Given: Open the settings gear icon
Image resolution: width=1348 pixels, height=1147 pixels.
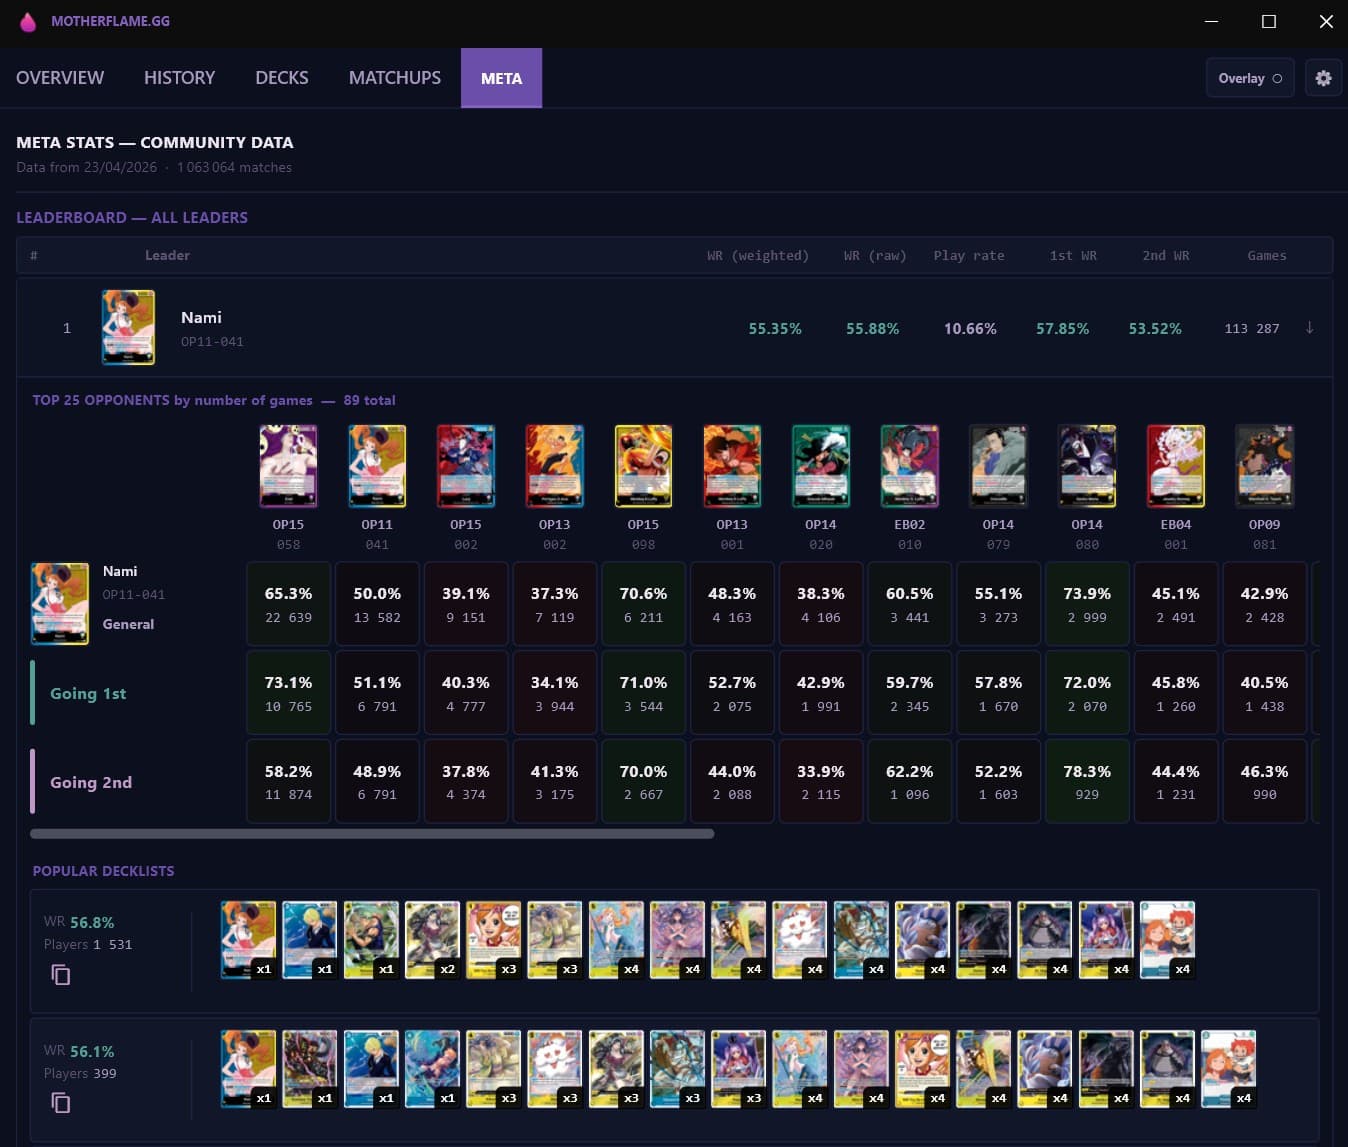Looking at the screenshot, I should (x=1323, y=78).
